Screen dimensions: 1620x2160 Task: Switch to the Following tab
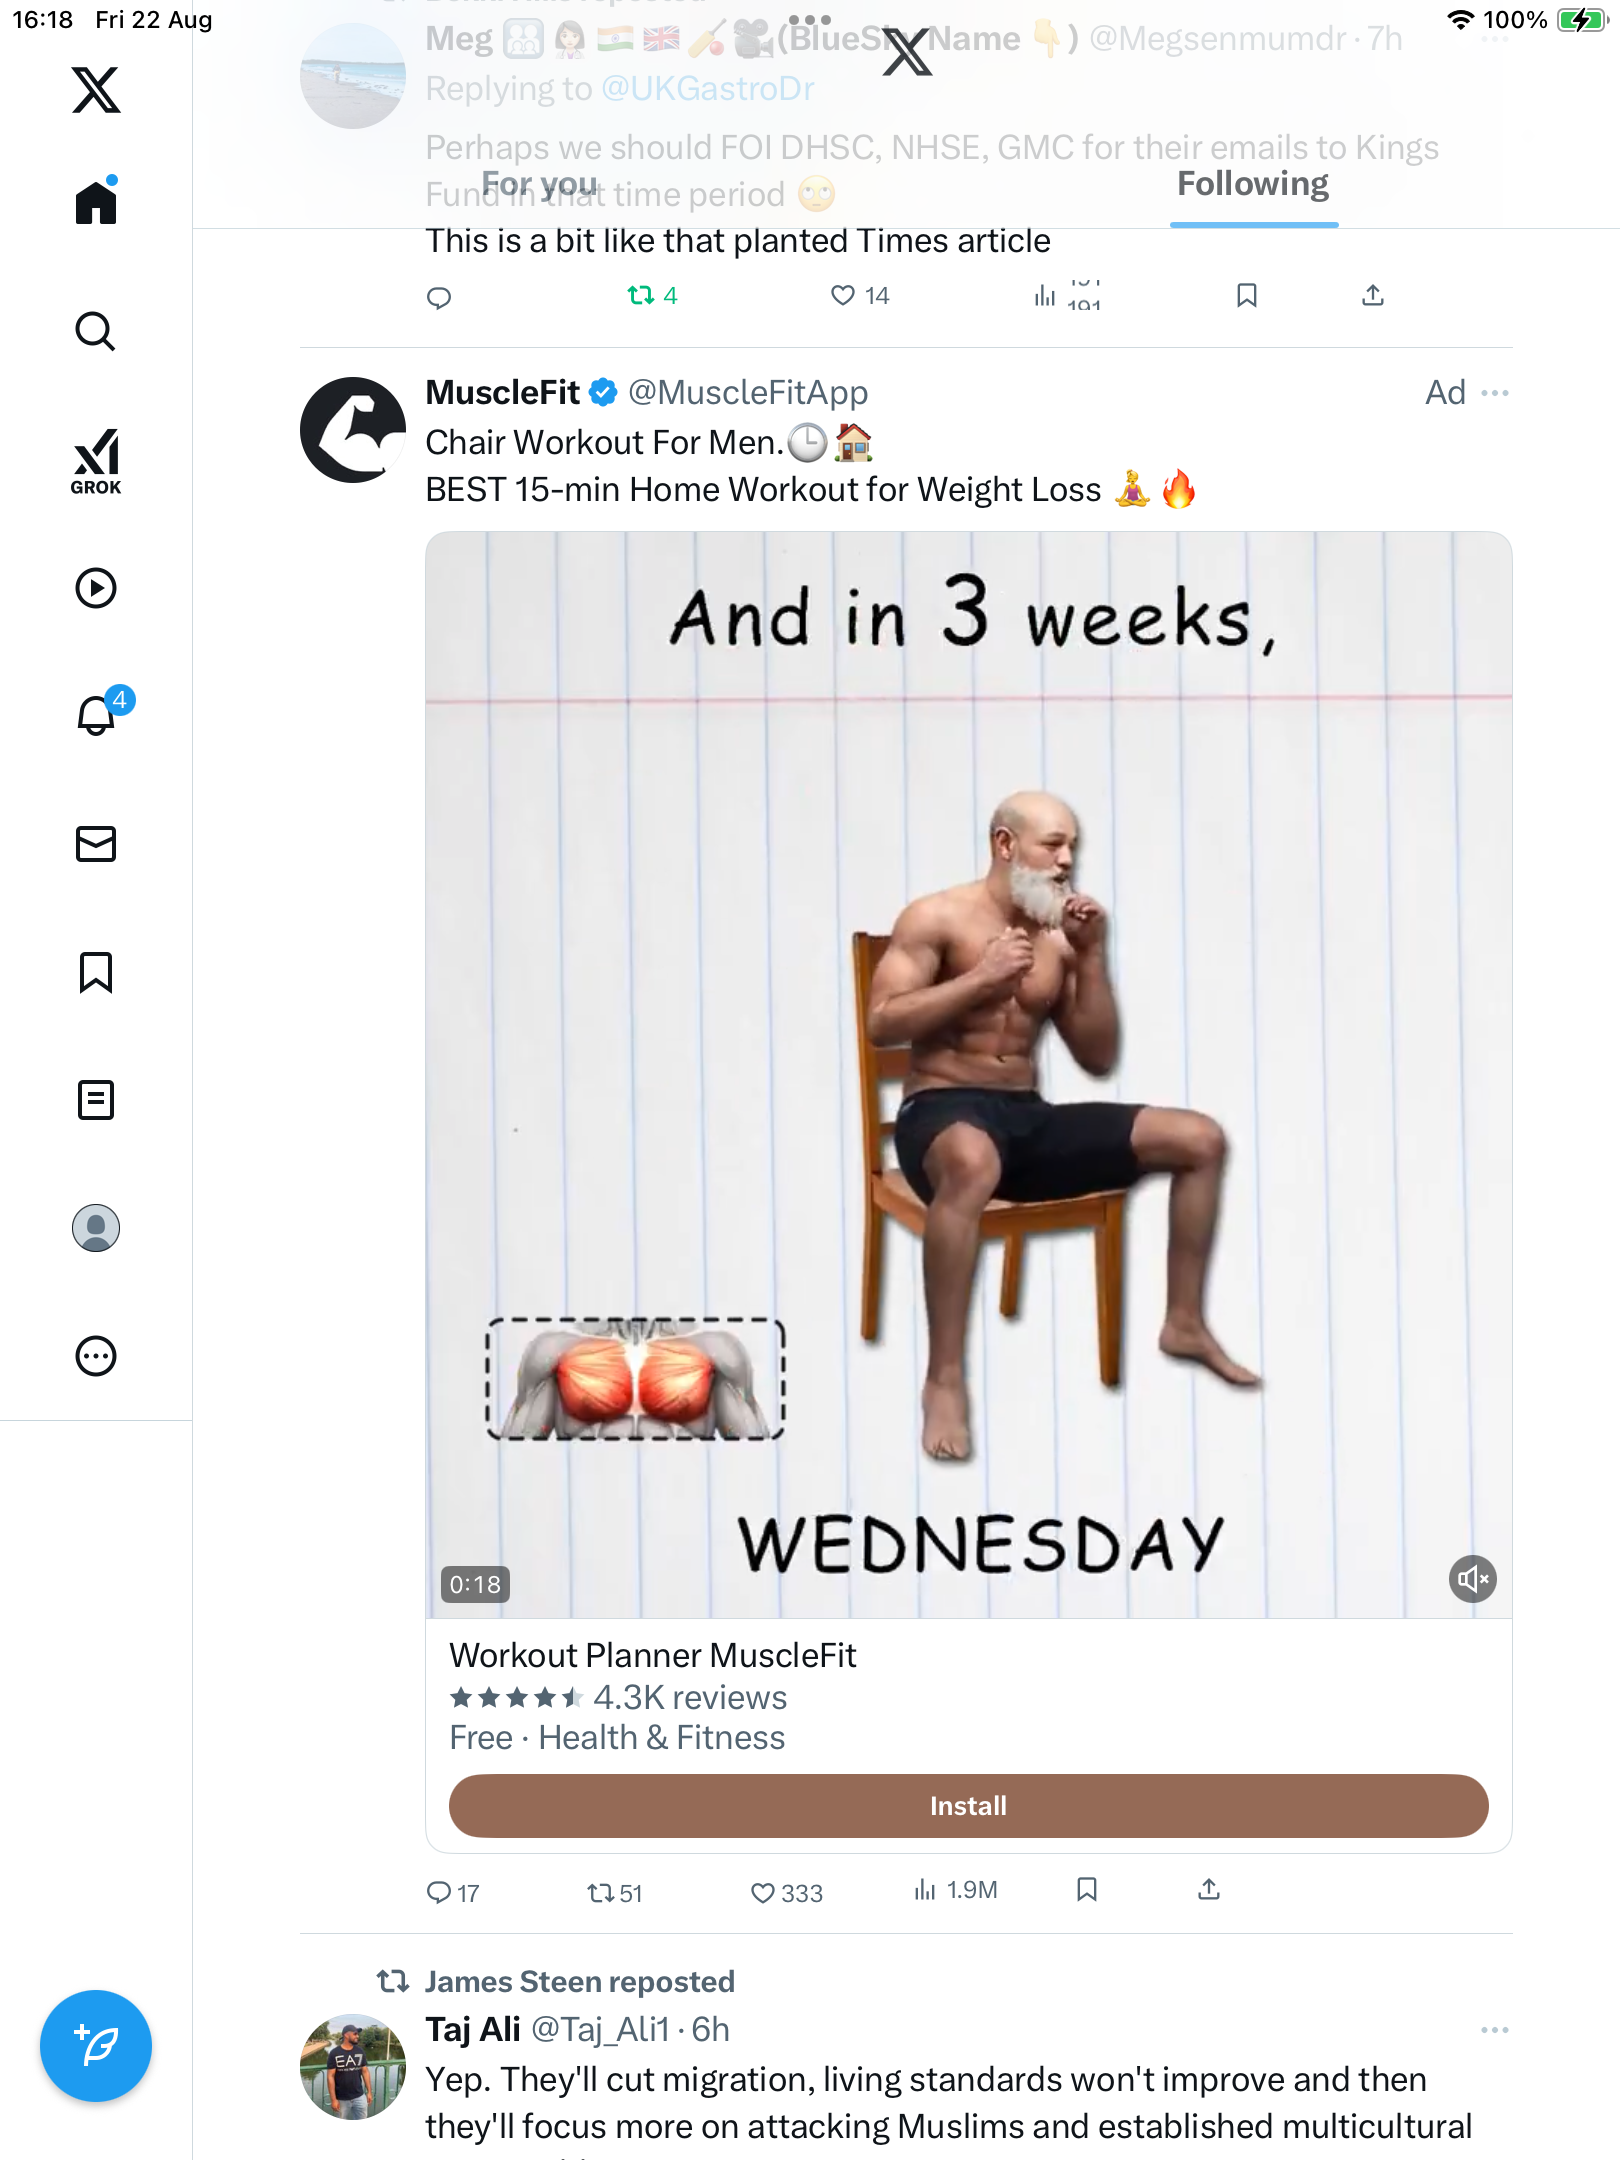point(1253,185)
